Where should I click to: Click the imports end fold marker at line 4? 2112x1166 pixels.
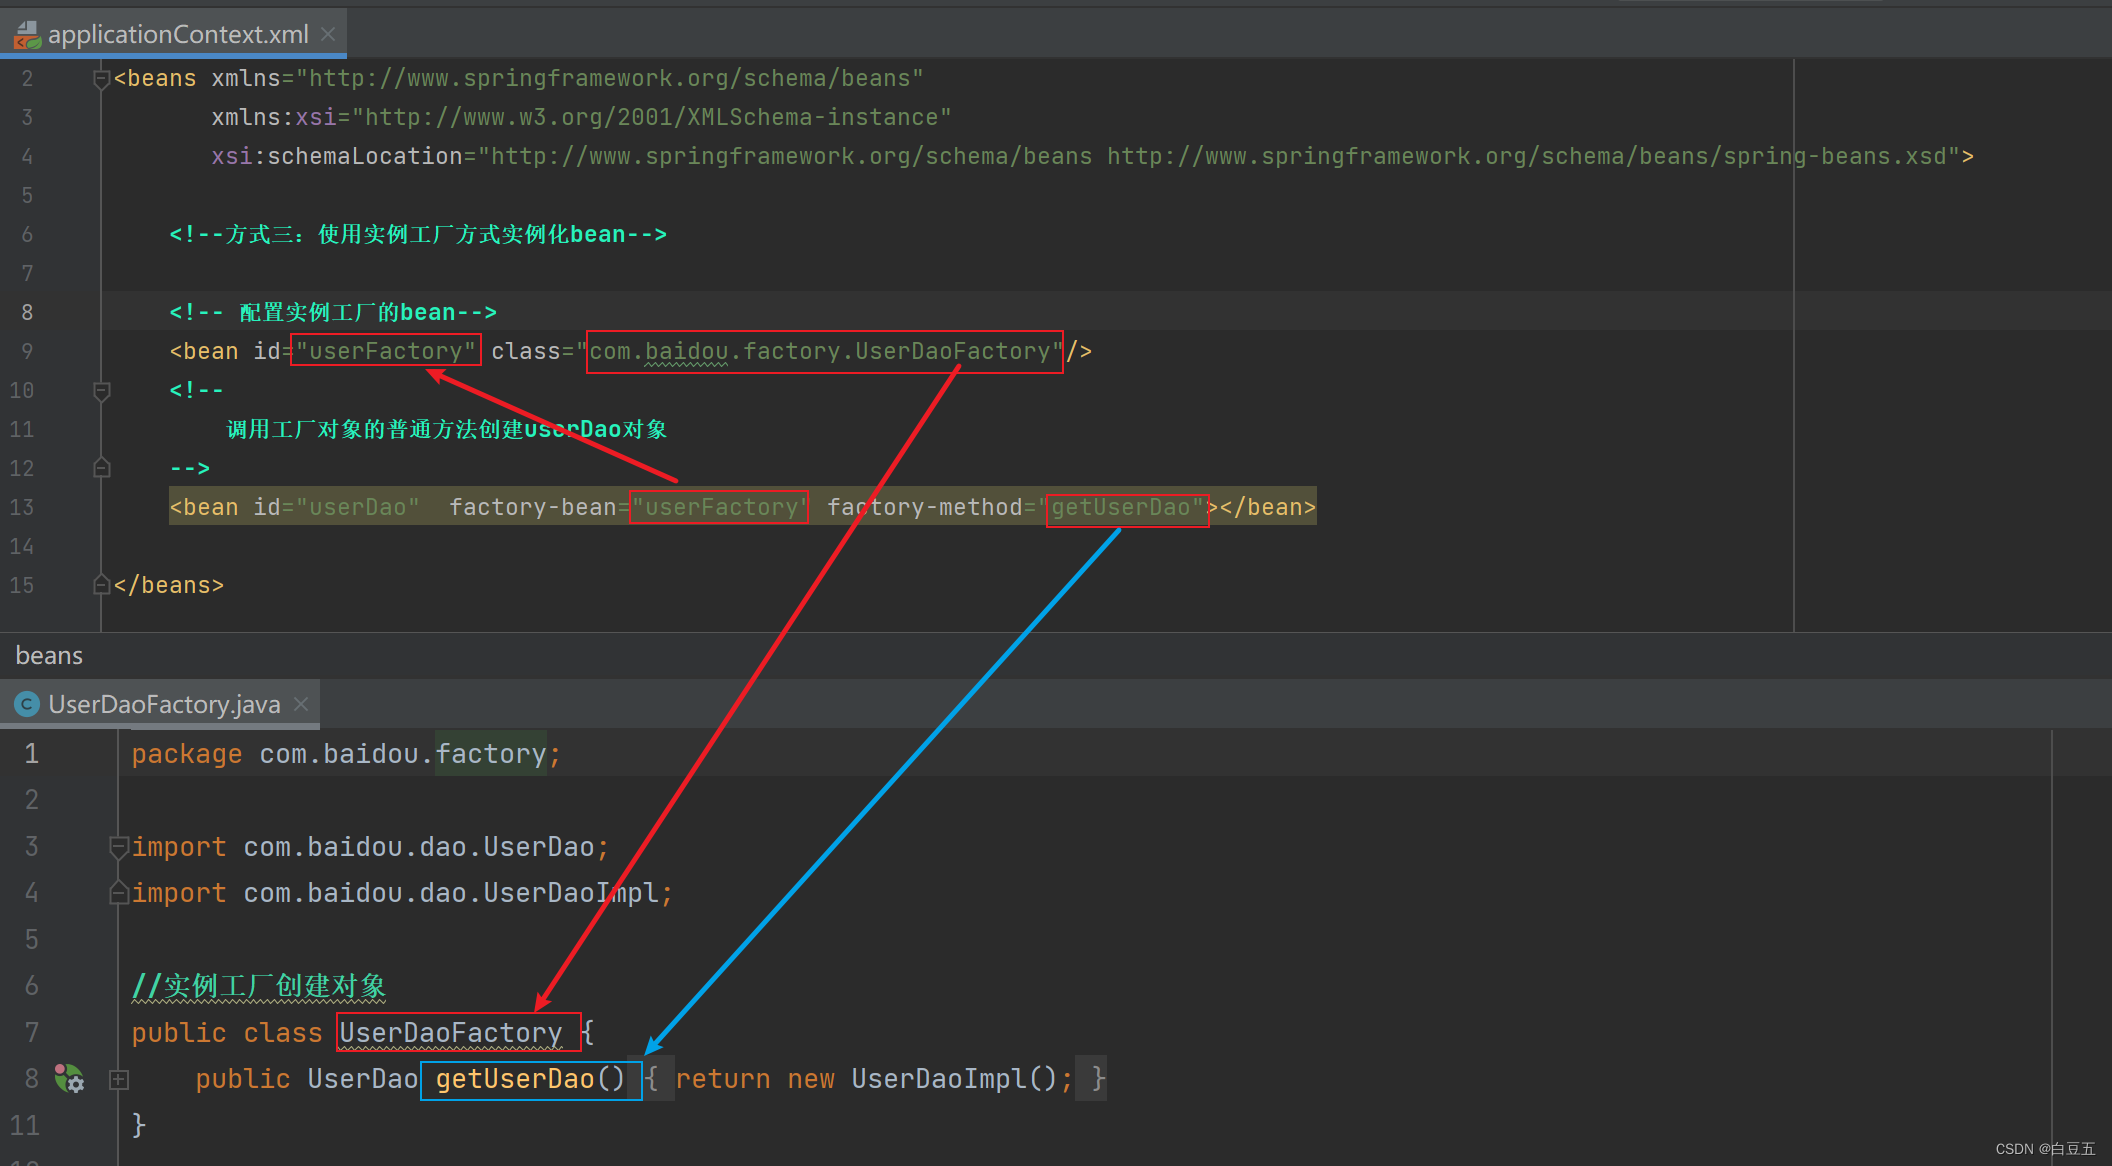tap(118, 892)
